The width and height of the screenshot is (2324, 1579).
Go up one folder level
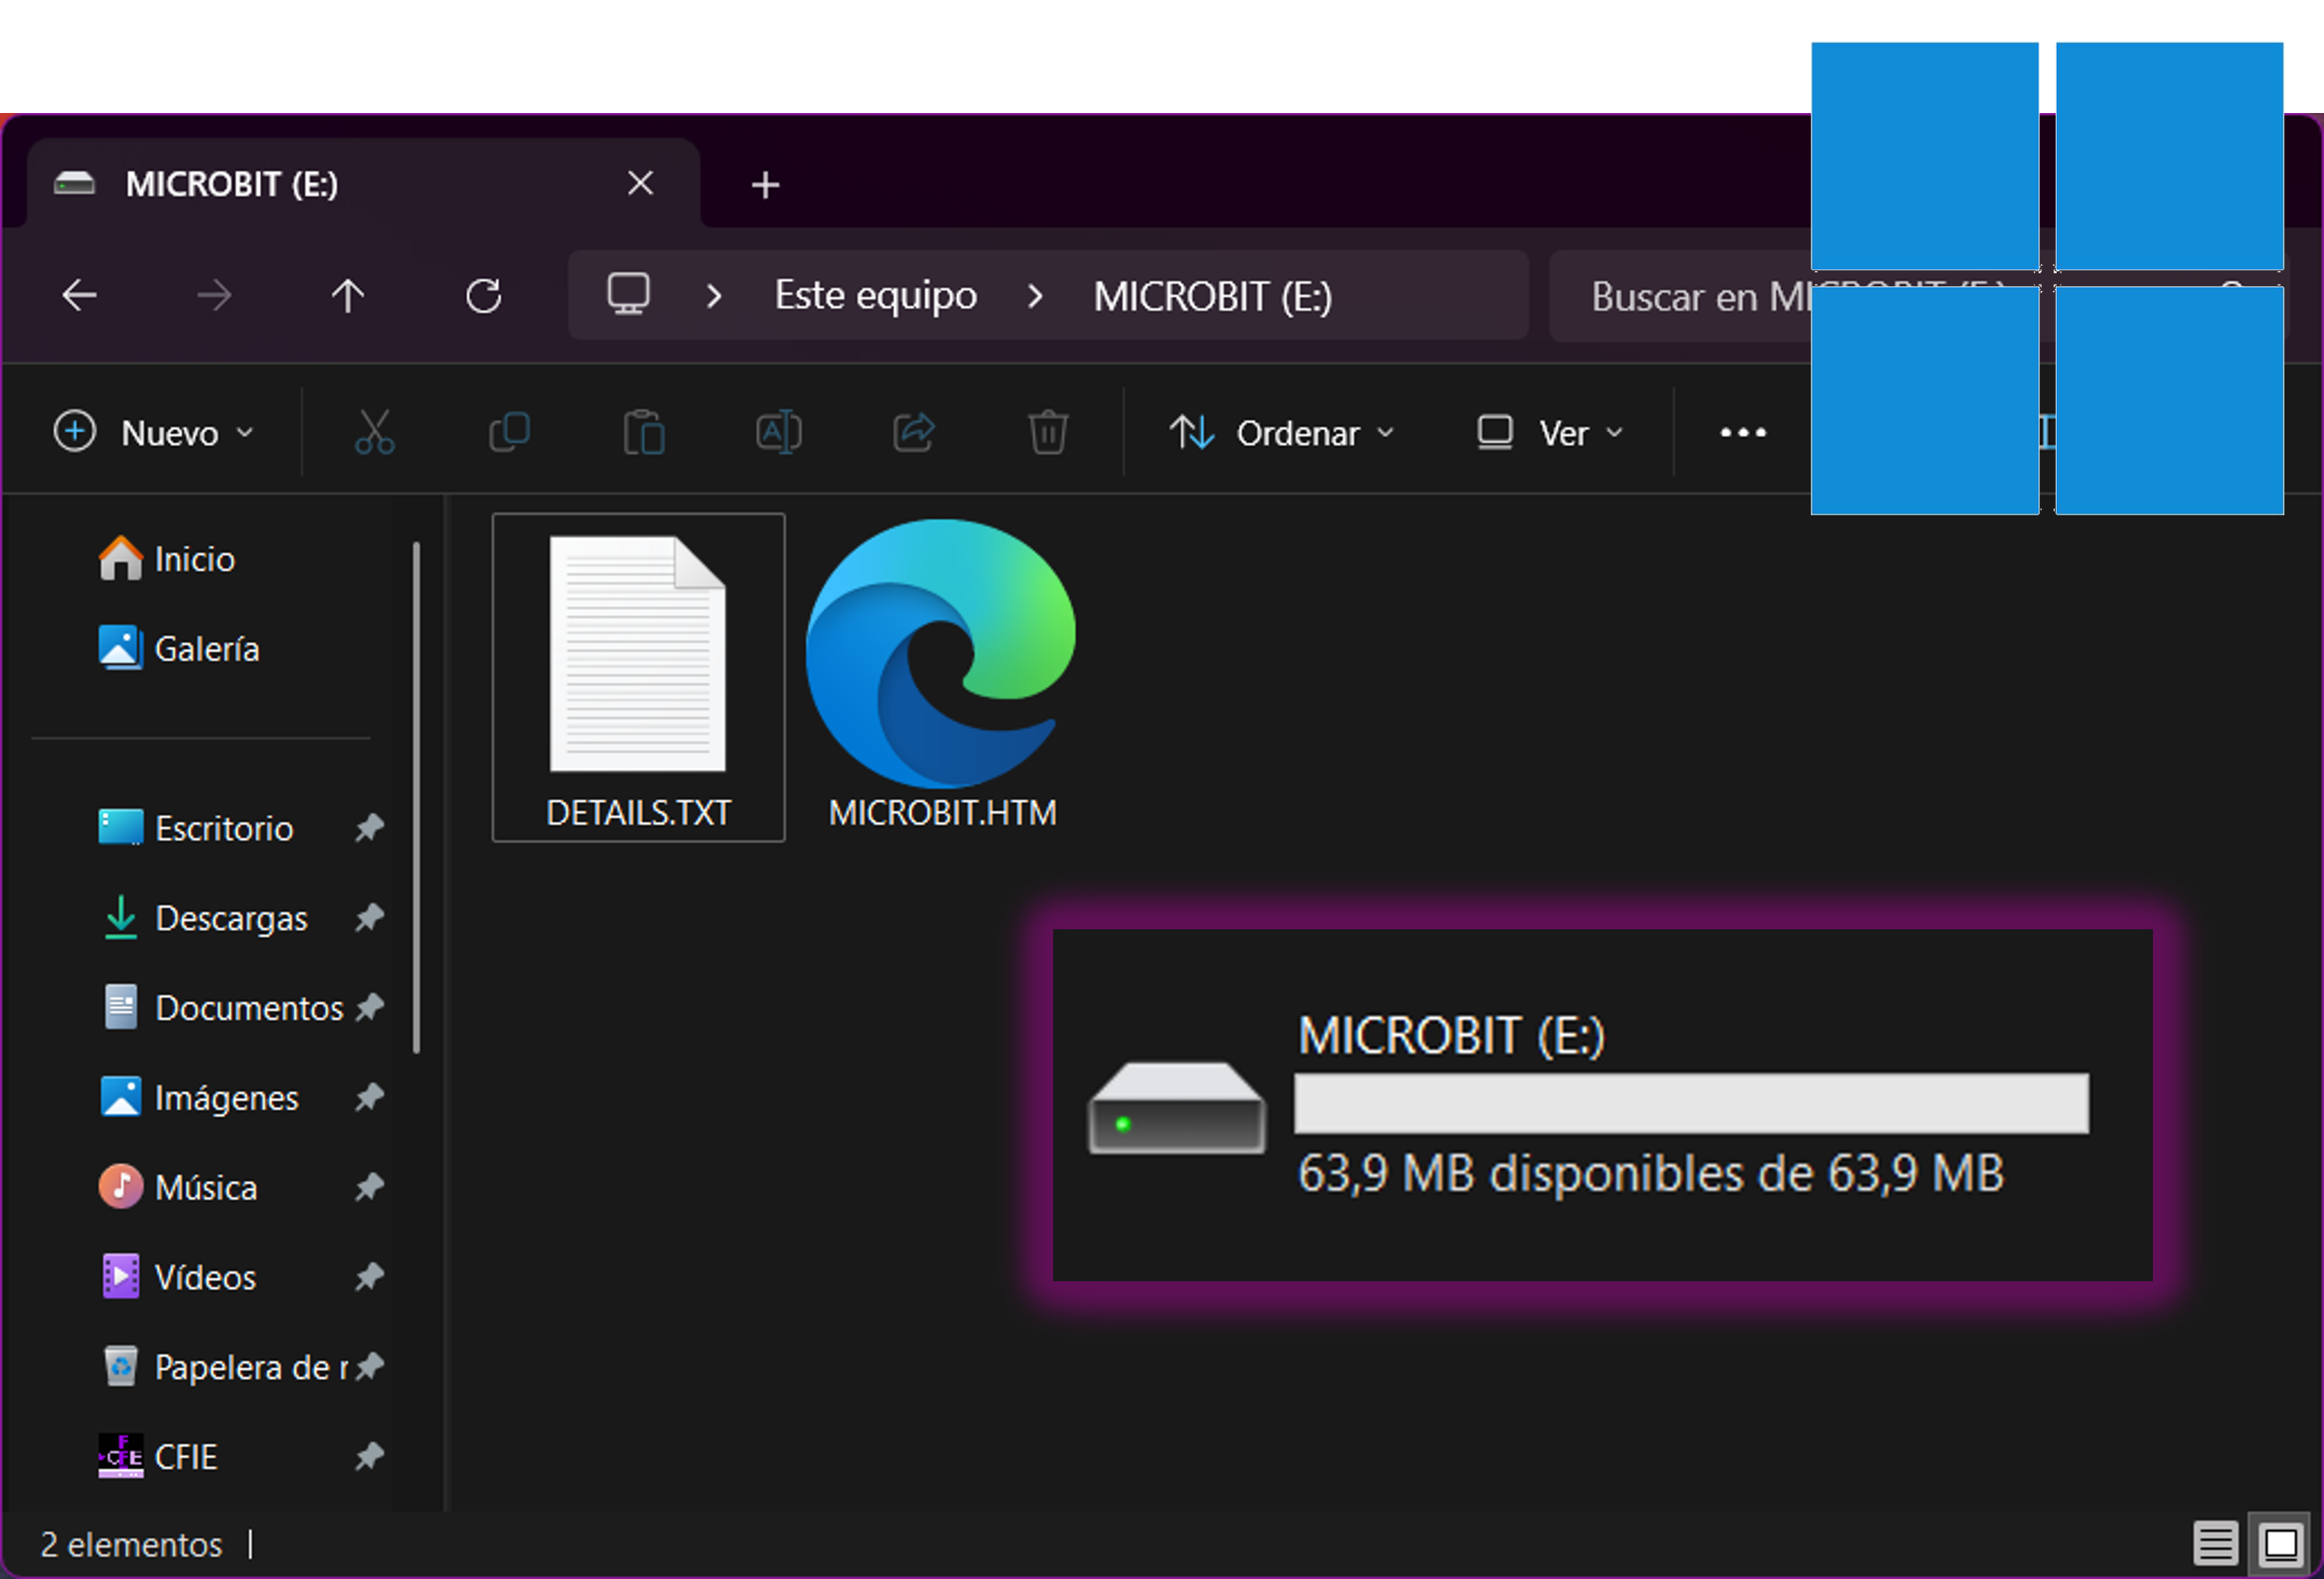tap(348, 295)
